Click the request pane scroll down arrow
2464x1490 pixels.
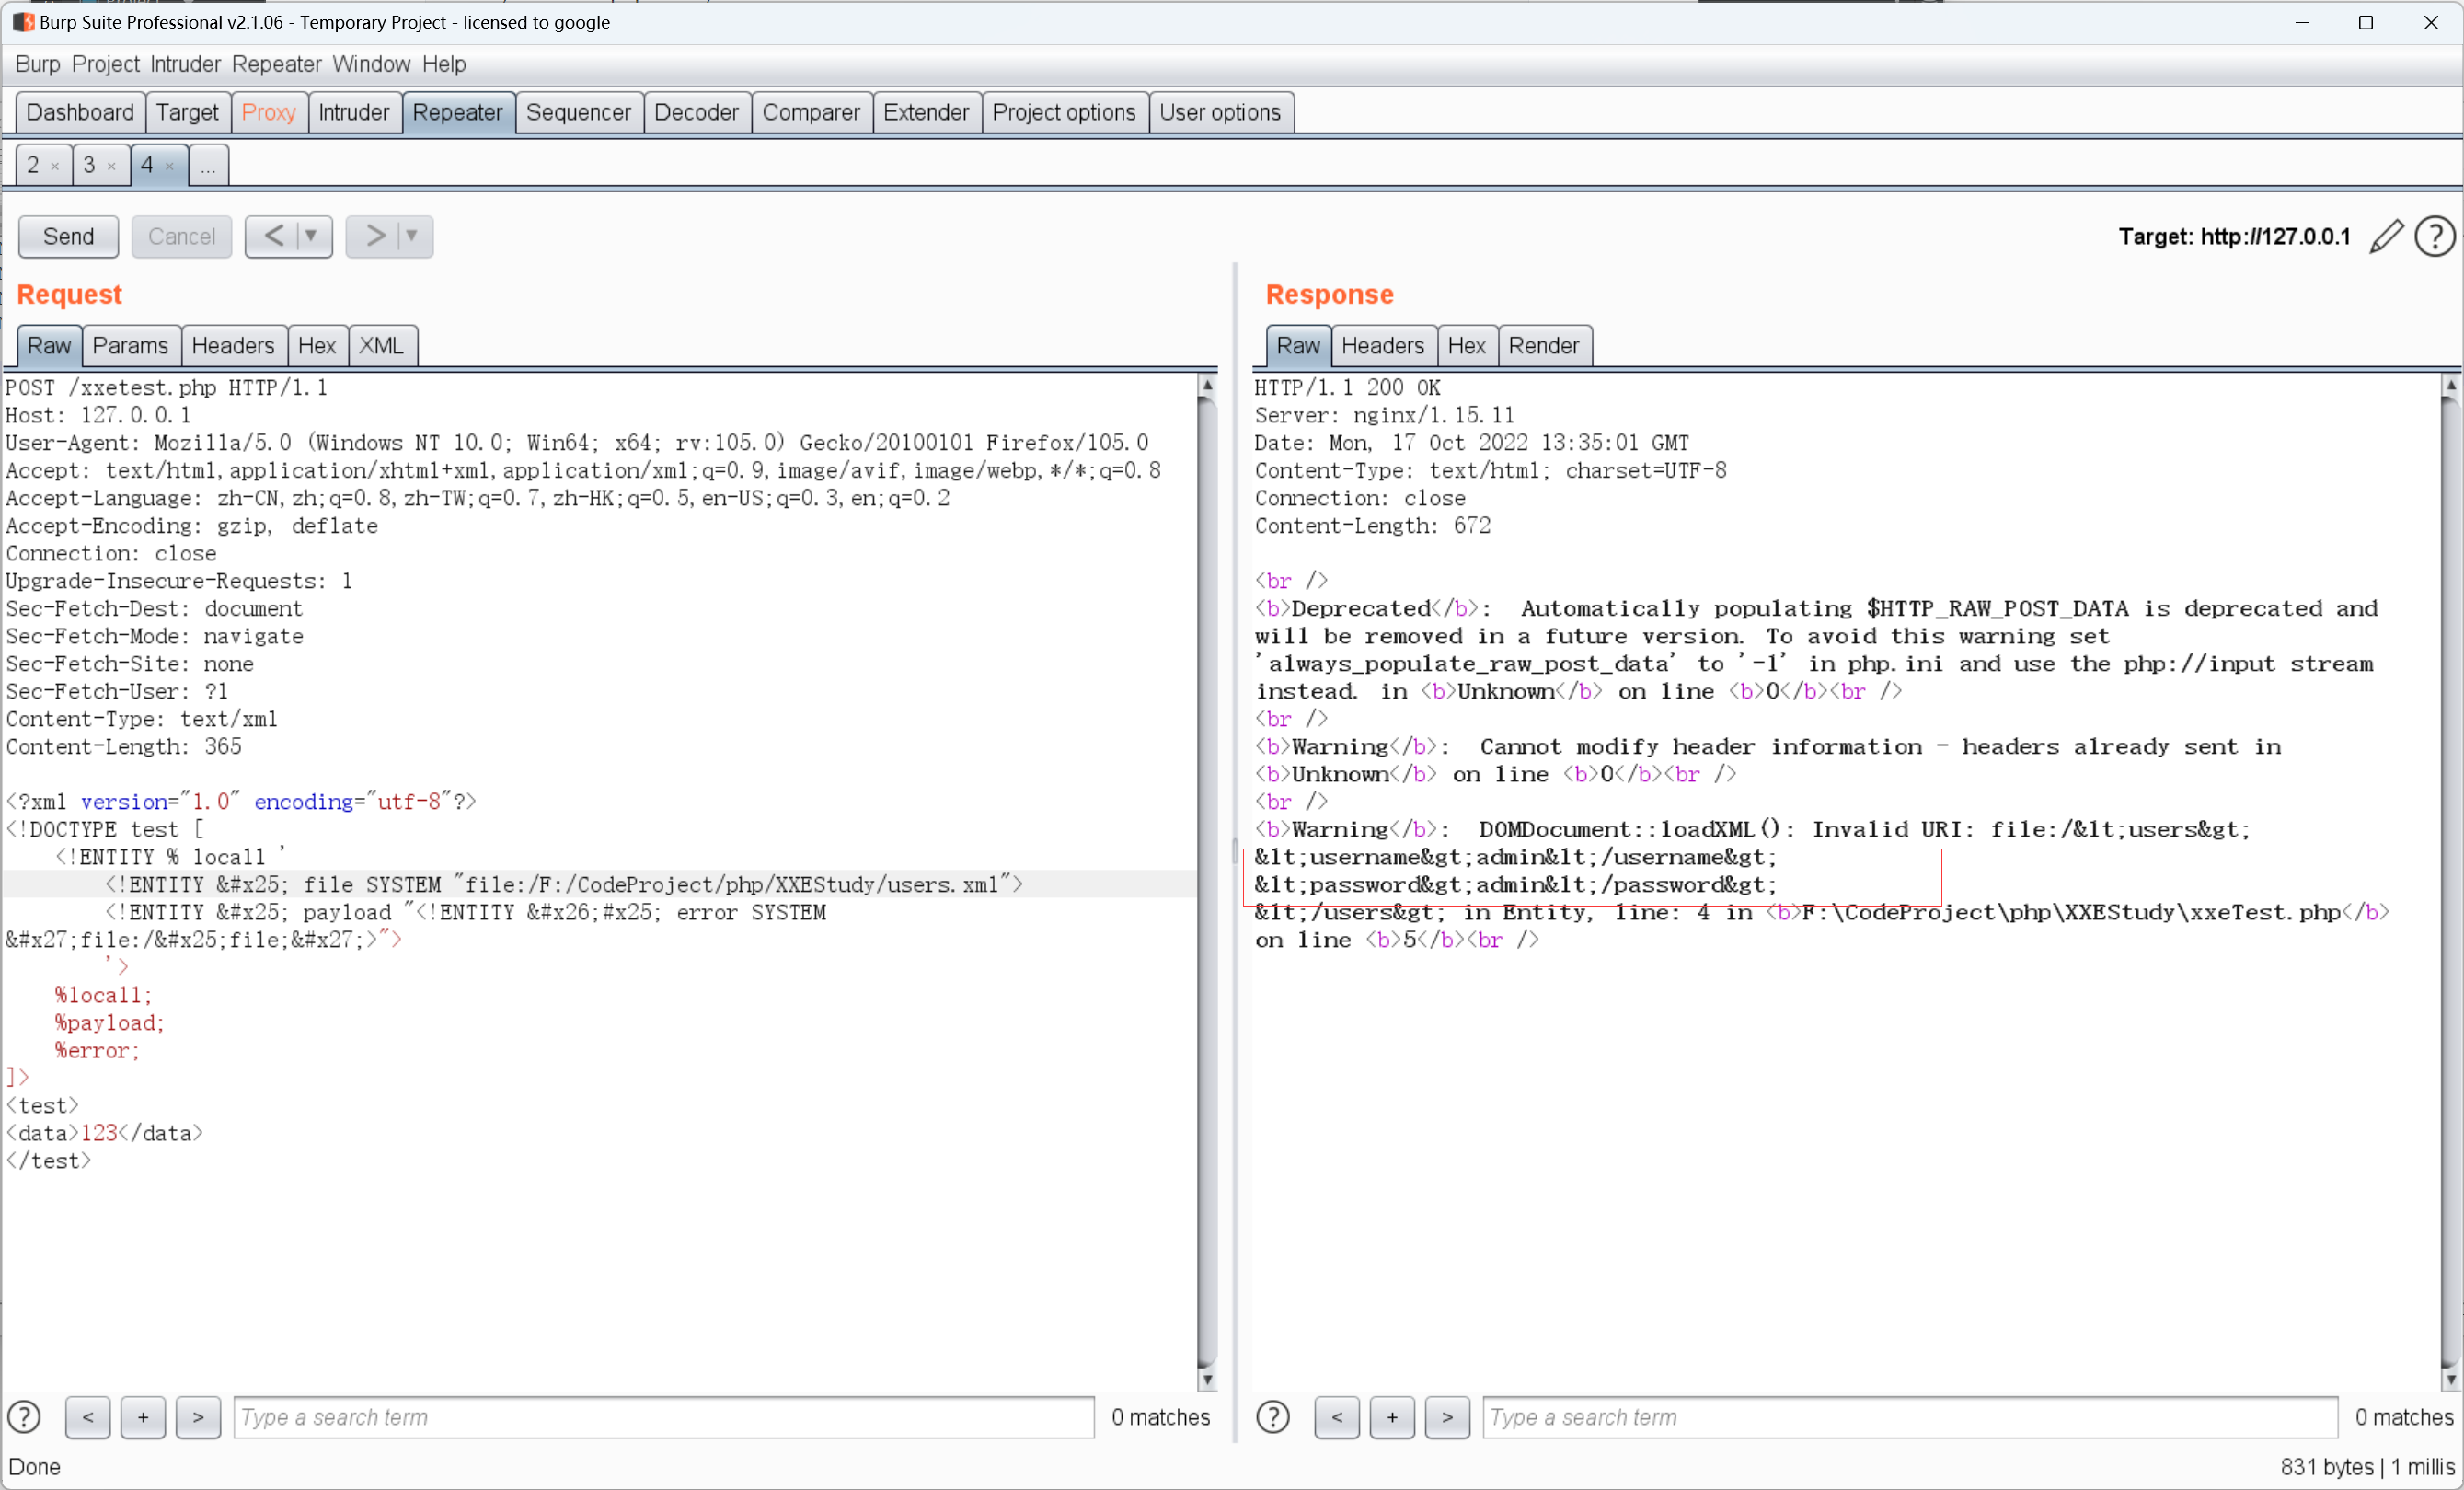[1207, 1380]
